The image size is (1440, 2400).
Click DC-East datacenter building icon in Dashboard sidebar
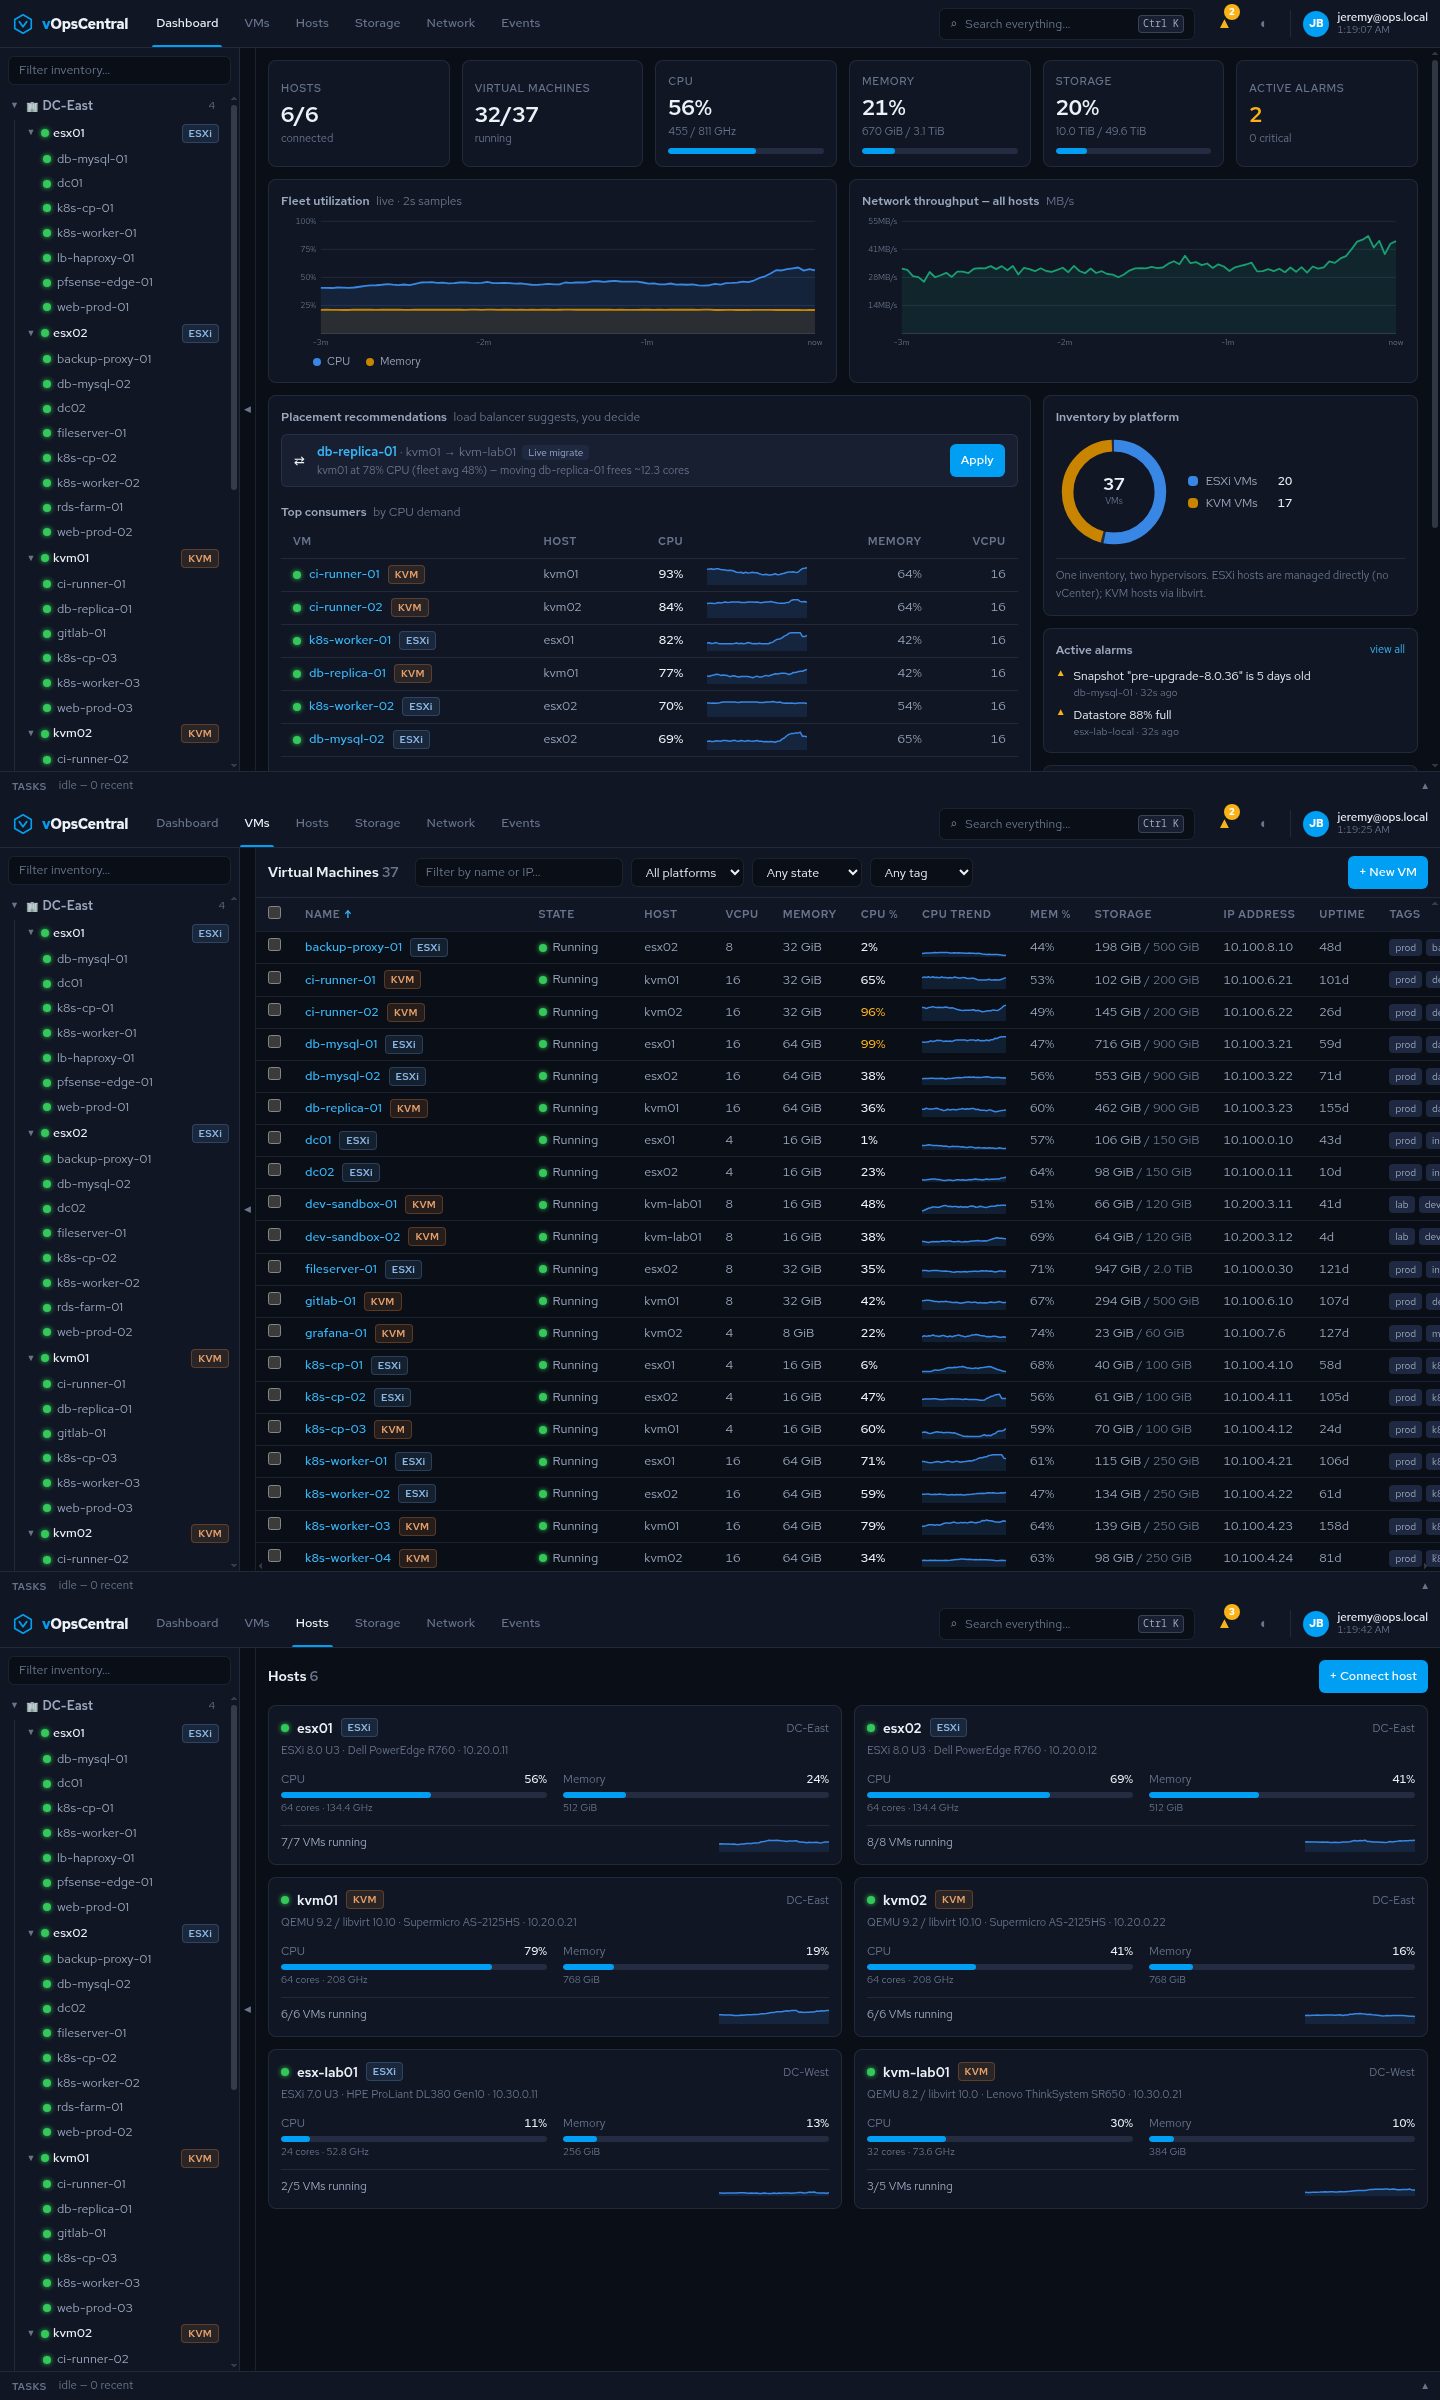point(32,106)
